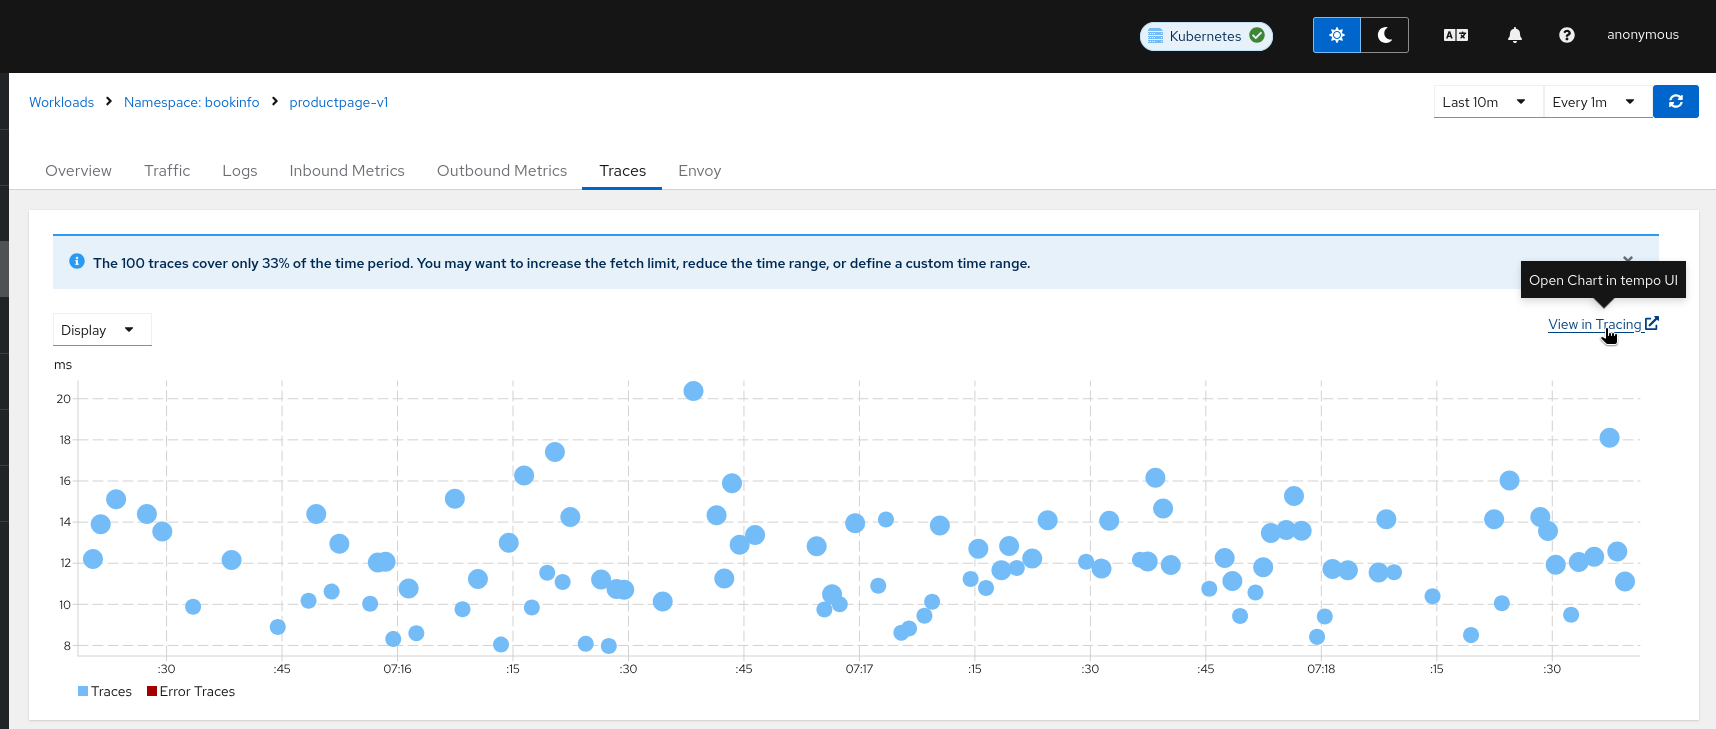Open the Namespace: bookinfo breadcrumb link
This screenshot has height=729, width=1716.
[x=191, y=102]
